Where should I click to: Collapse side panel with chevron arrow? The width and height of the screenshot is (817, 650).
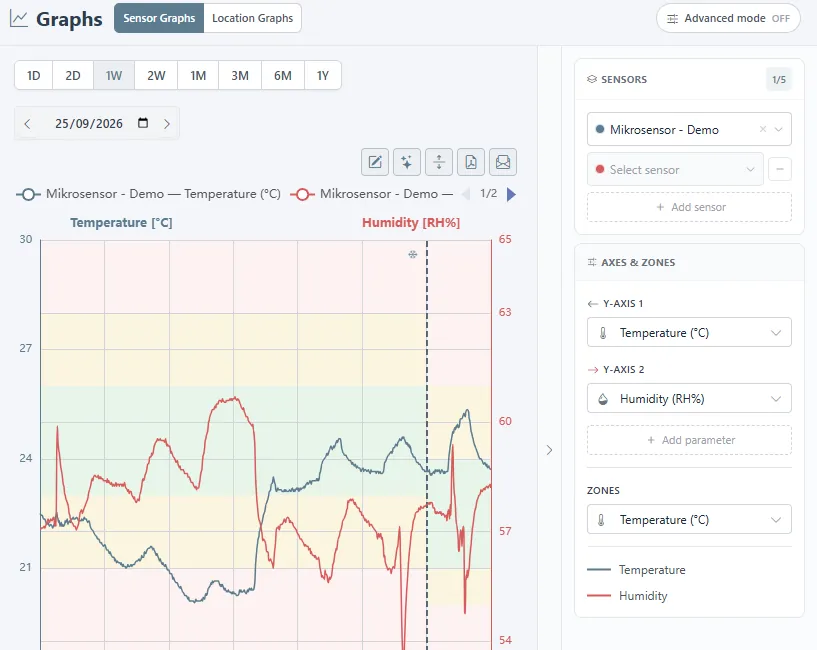pyautogui.click(x=549, y=450)
